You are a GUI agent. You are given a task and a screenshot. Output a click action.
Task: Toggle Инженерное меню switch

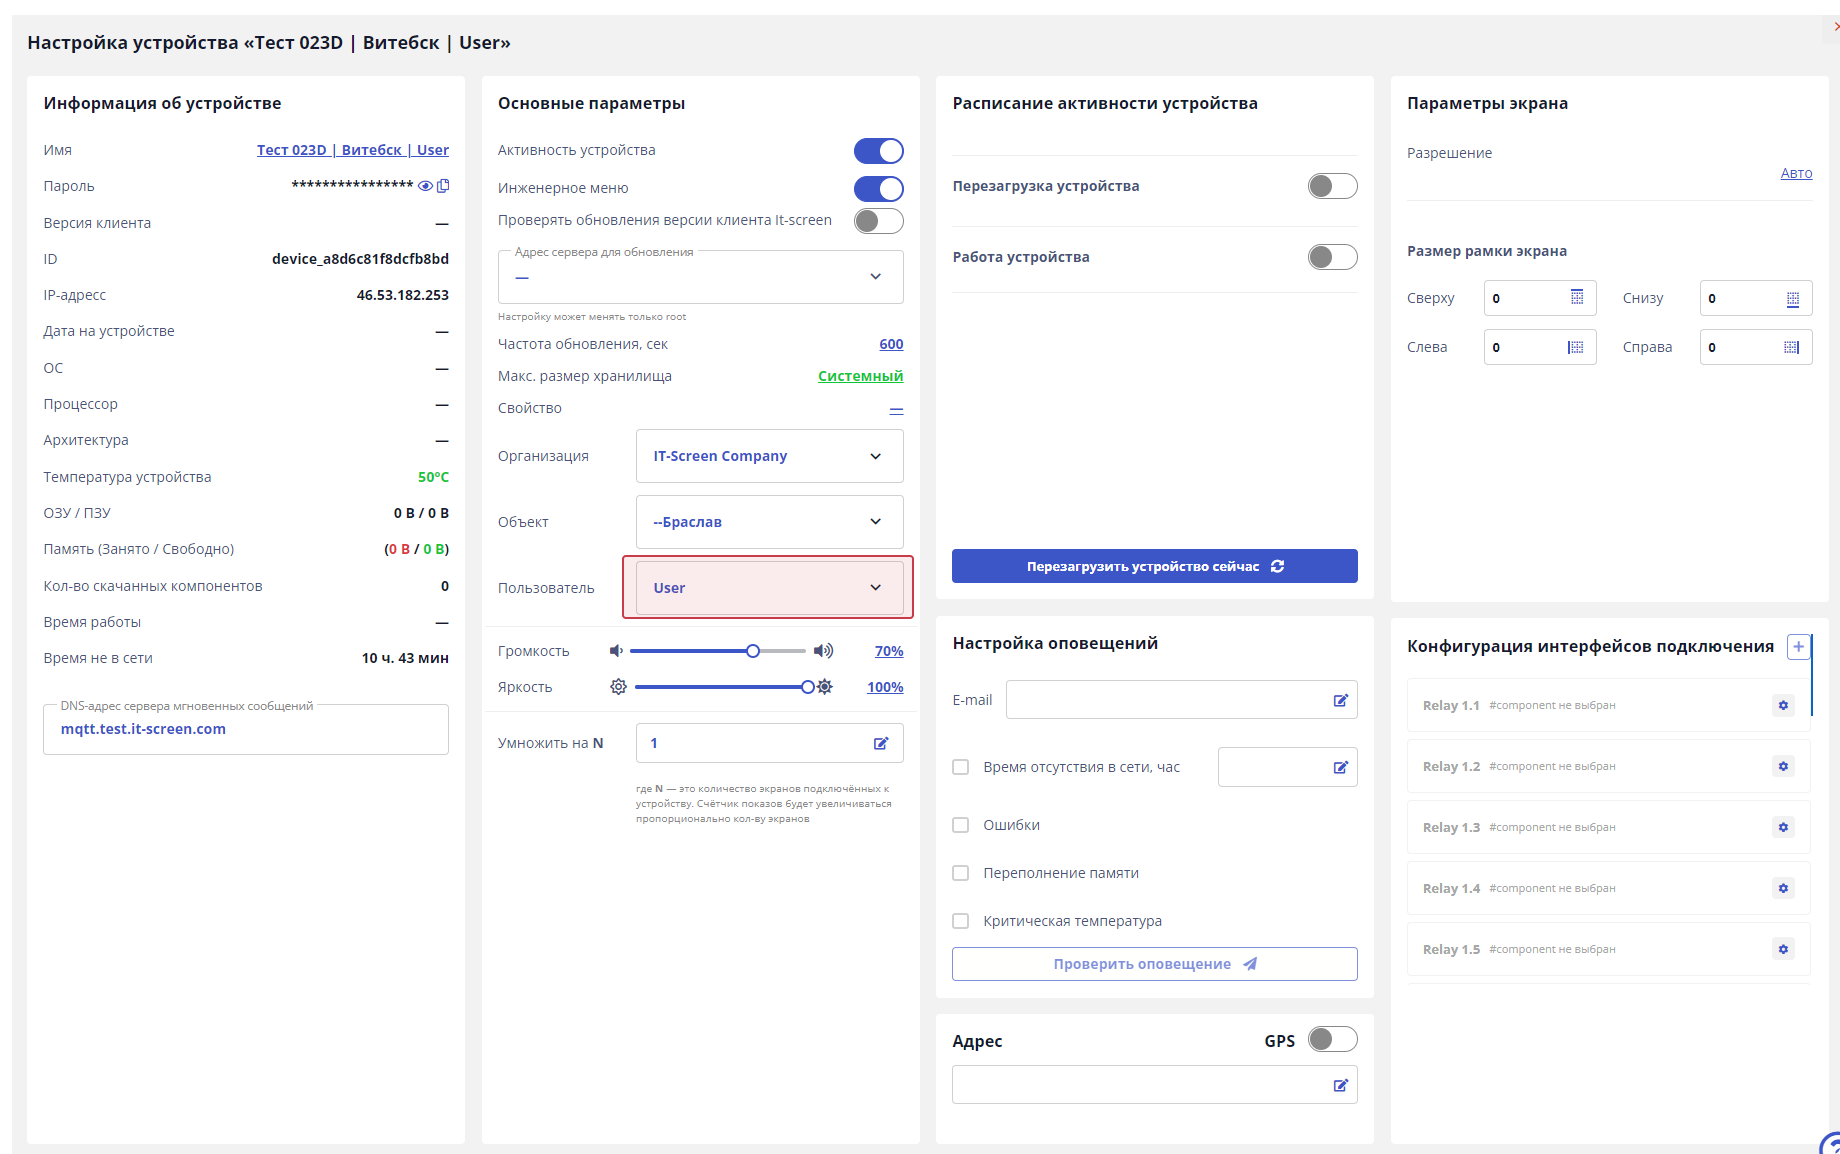879,189
